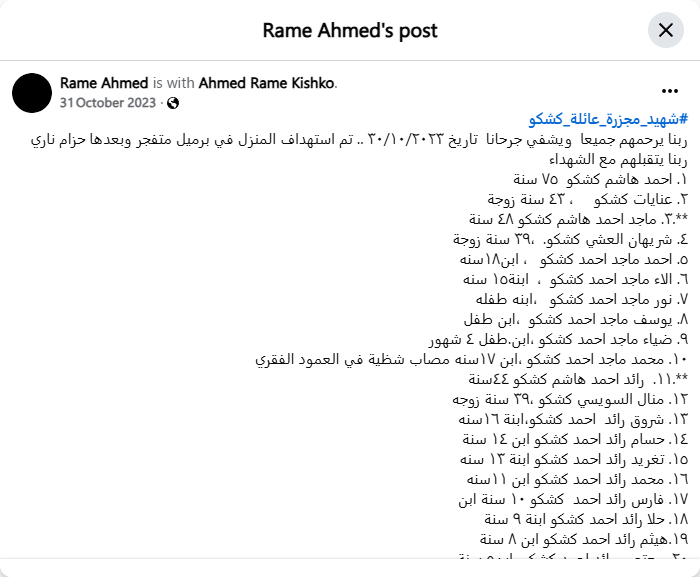Click list entry ١٨ naming حلا رائد احمد
The height and width of the screenshot is (577, 700).
(x=586, y=520)
